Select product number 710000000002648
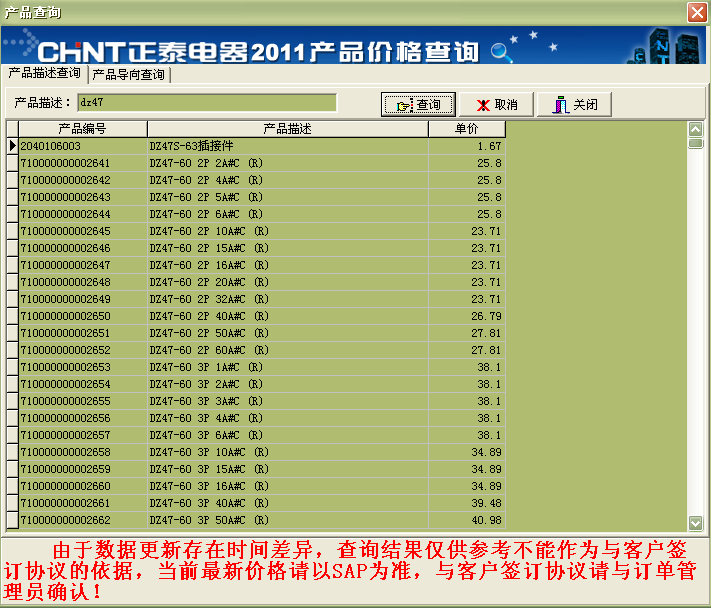Screen dimensions: 711x608 point(83,282)
